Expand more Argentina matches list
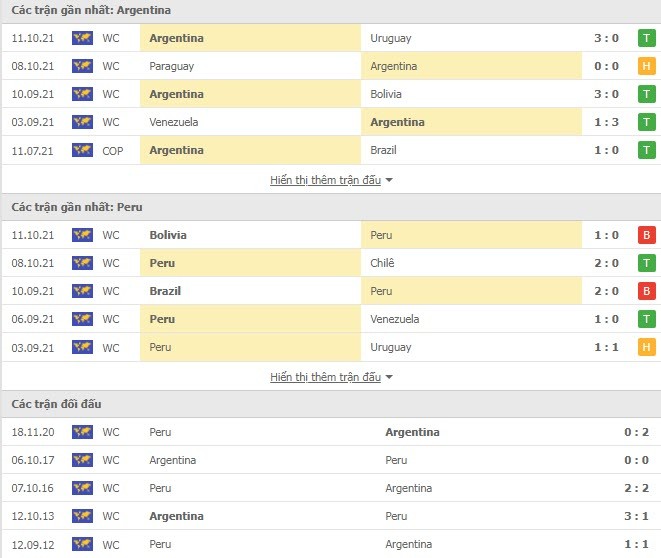661x558 pixels. pyautogui.click(x=331, y=180)
